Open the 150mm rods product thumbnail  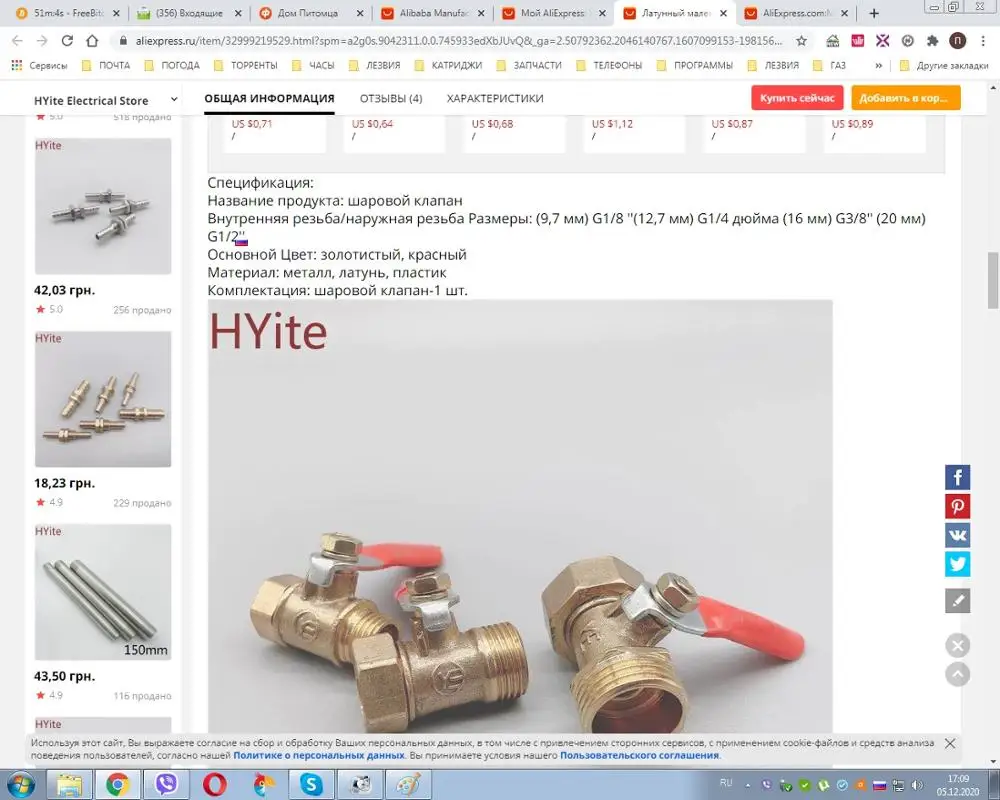(103, 592)
